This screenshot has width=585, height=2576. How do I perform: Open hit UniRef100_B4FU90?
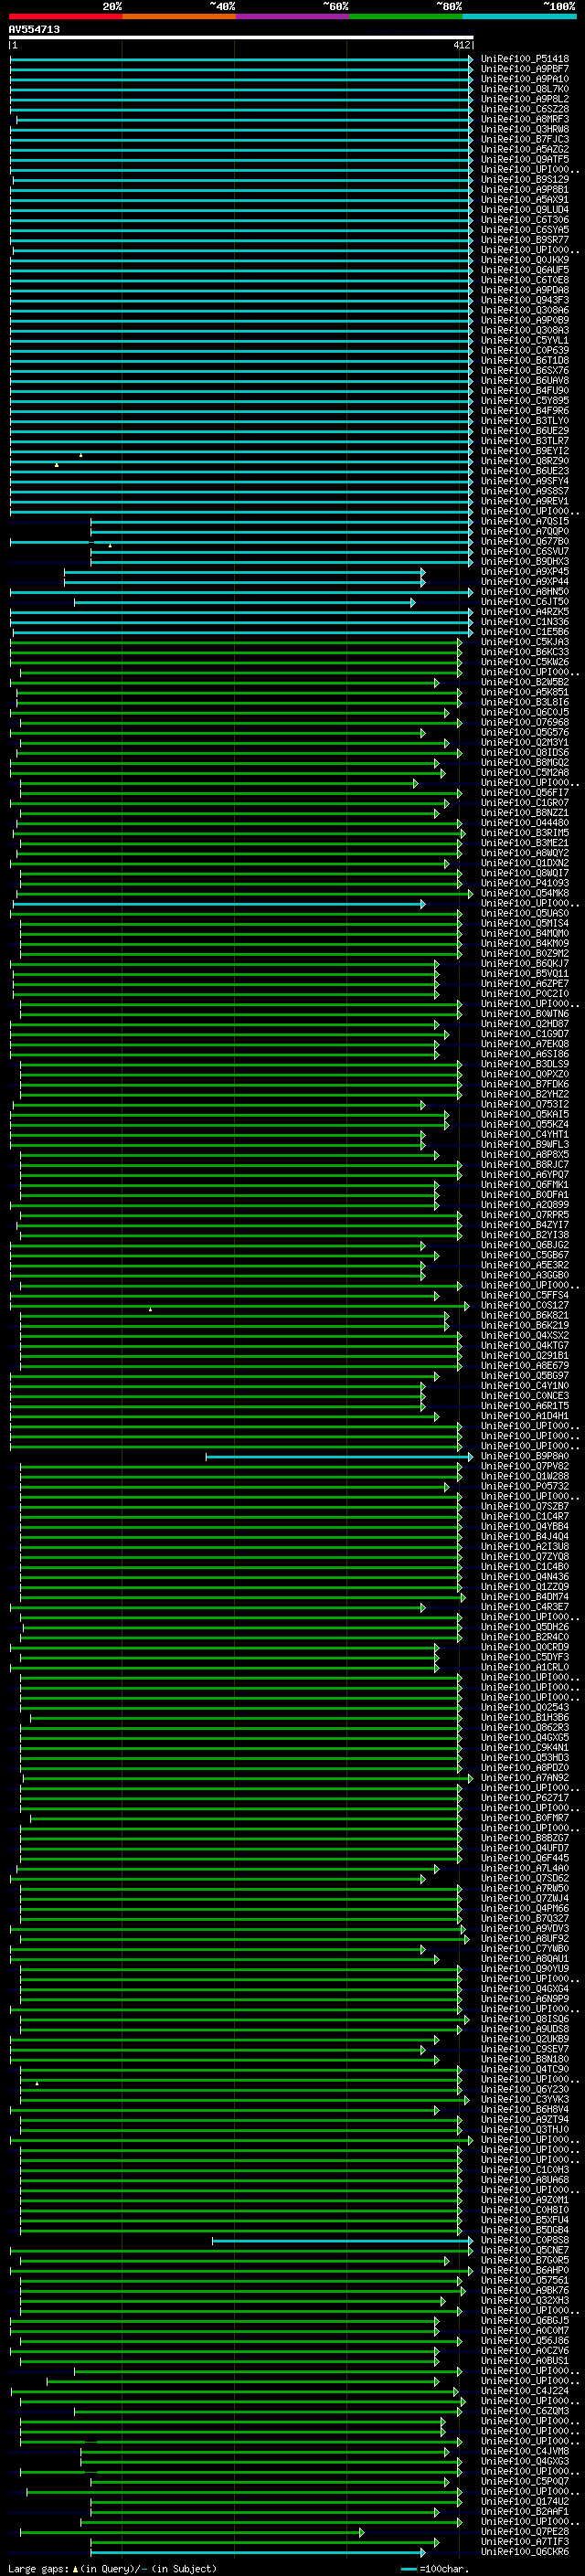[525, 390]
